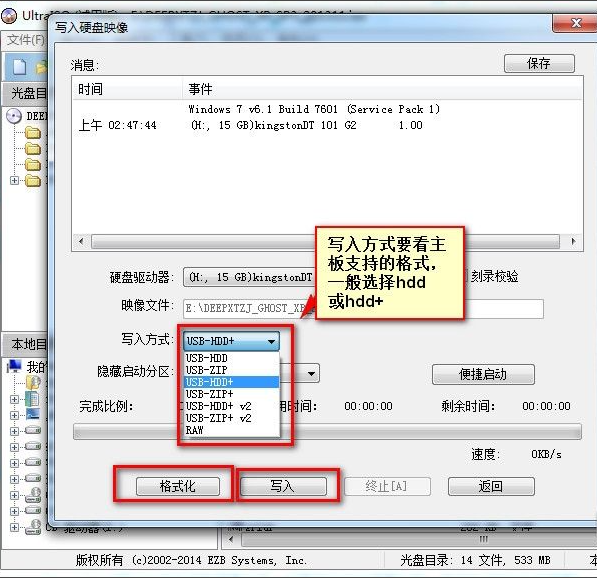Click the UltraISO disc logo in title bar
This screenshot has height=578, width=597.
pos(10,16)
